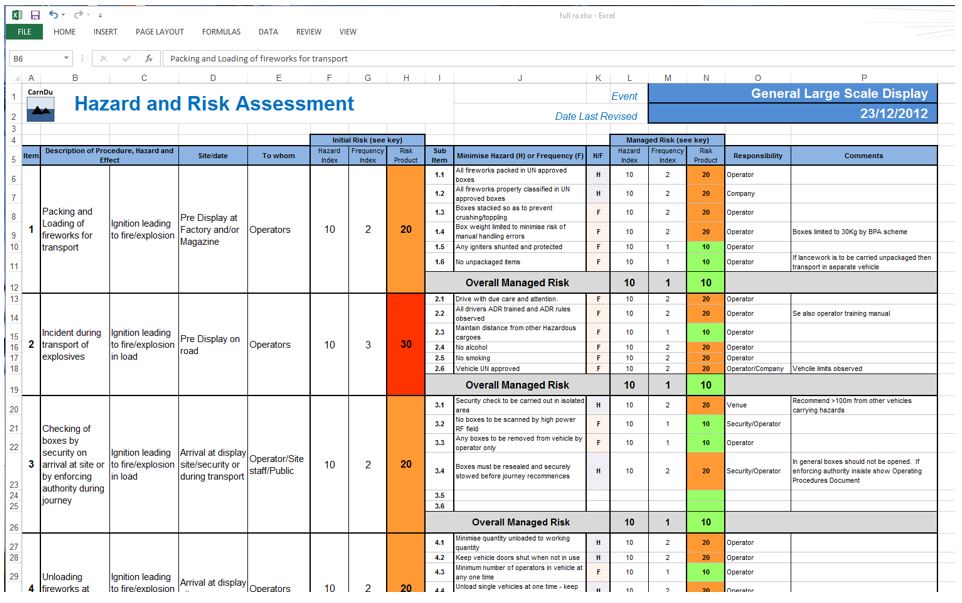The width and height of the screenshot is (962, 603).
Task: Switch to the PAGE LAYOUT ribbon tab
Action: (159, 32)
